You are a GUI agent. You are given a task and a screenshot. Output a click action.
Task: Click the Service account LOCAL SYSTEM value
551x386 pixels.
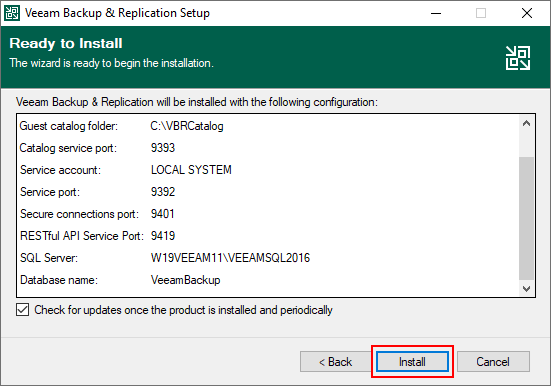[191, 170]
